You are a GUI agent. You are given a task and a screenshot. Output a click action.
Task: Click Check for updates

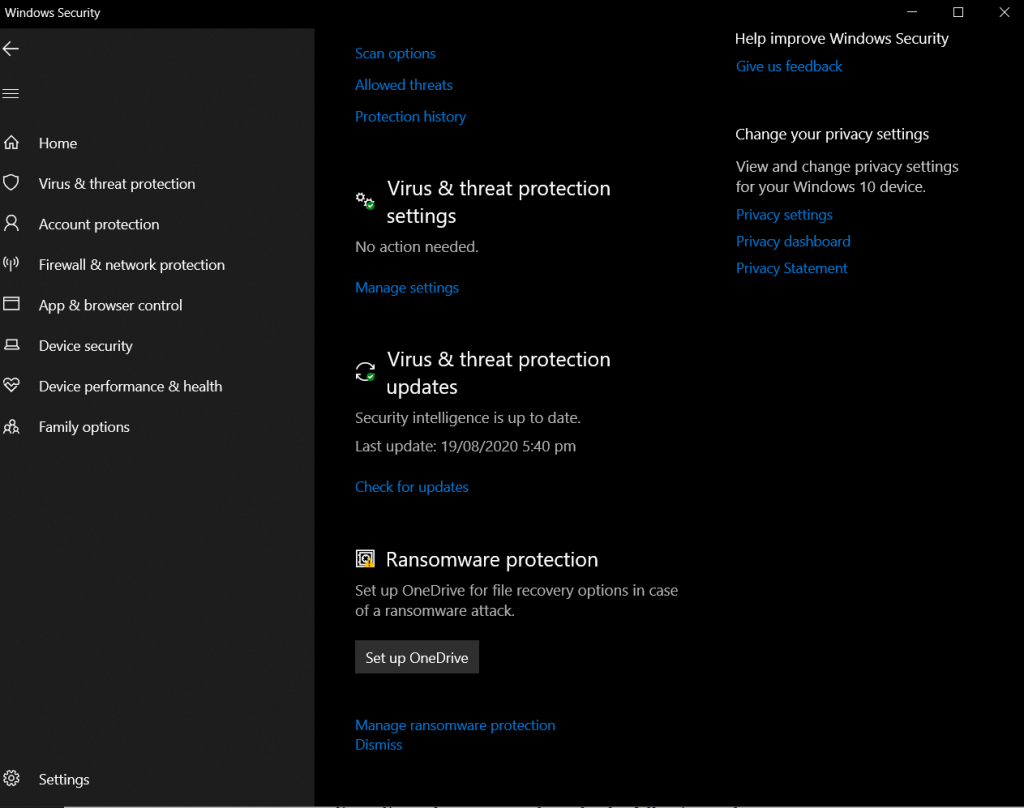pyautogui.click(x=411, y=486)
